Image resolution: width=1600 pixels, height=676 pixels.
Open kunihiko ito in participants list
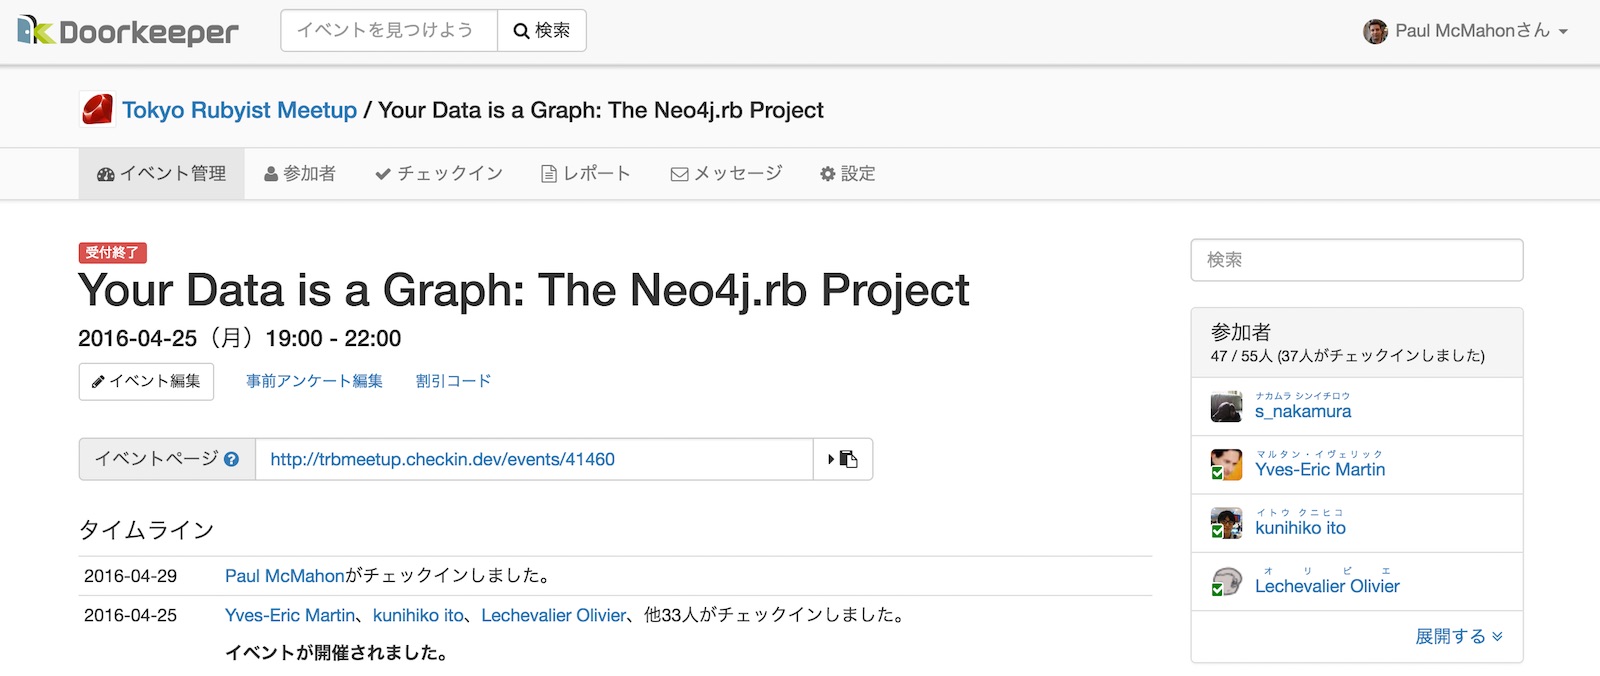(x=1300, y=528)
